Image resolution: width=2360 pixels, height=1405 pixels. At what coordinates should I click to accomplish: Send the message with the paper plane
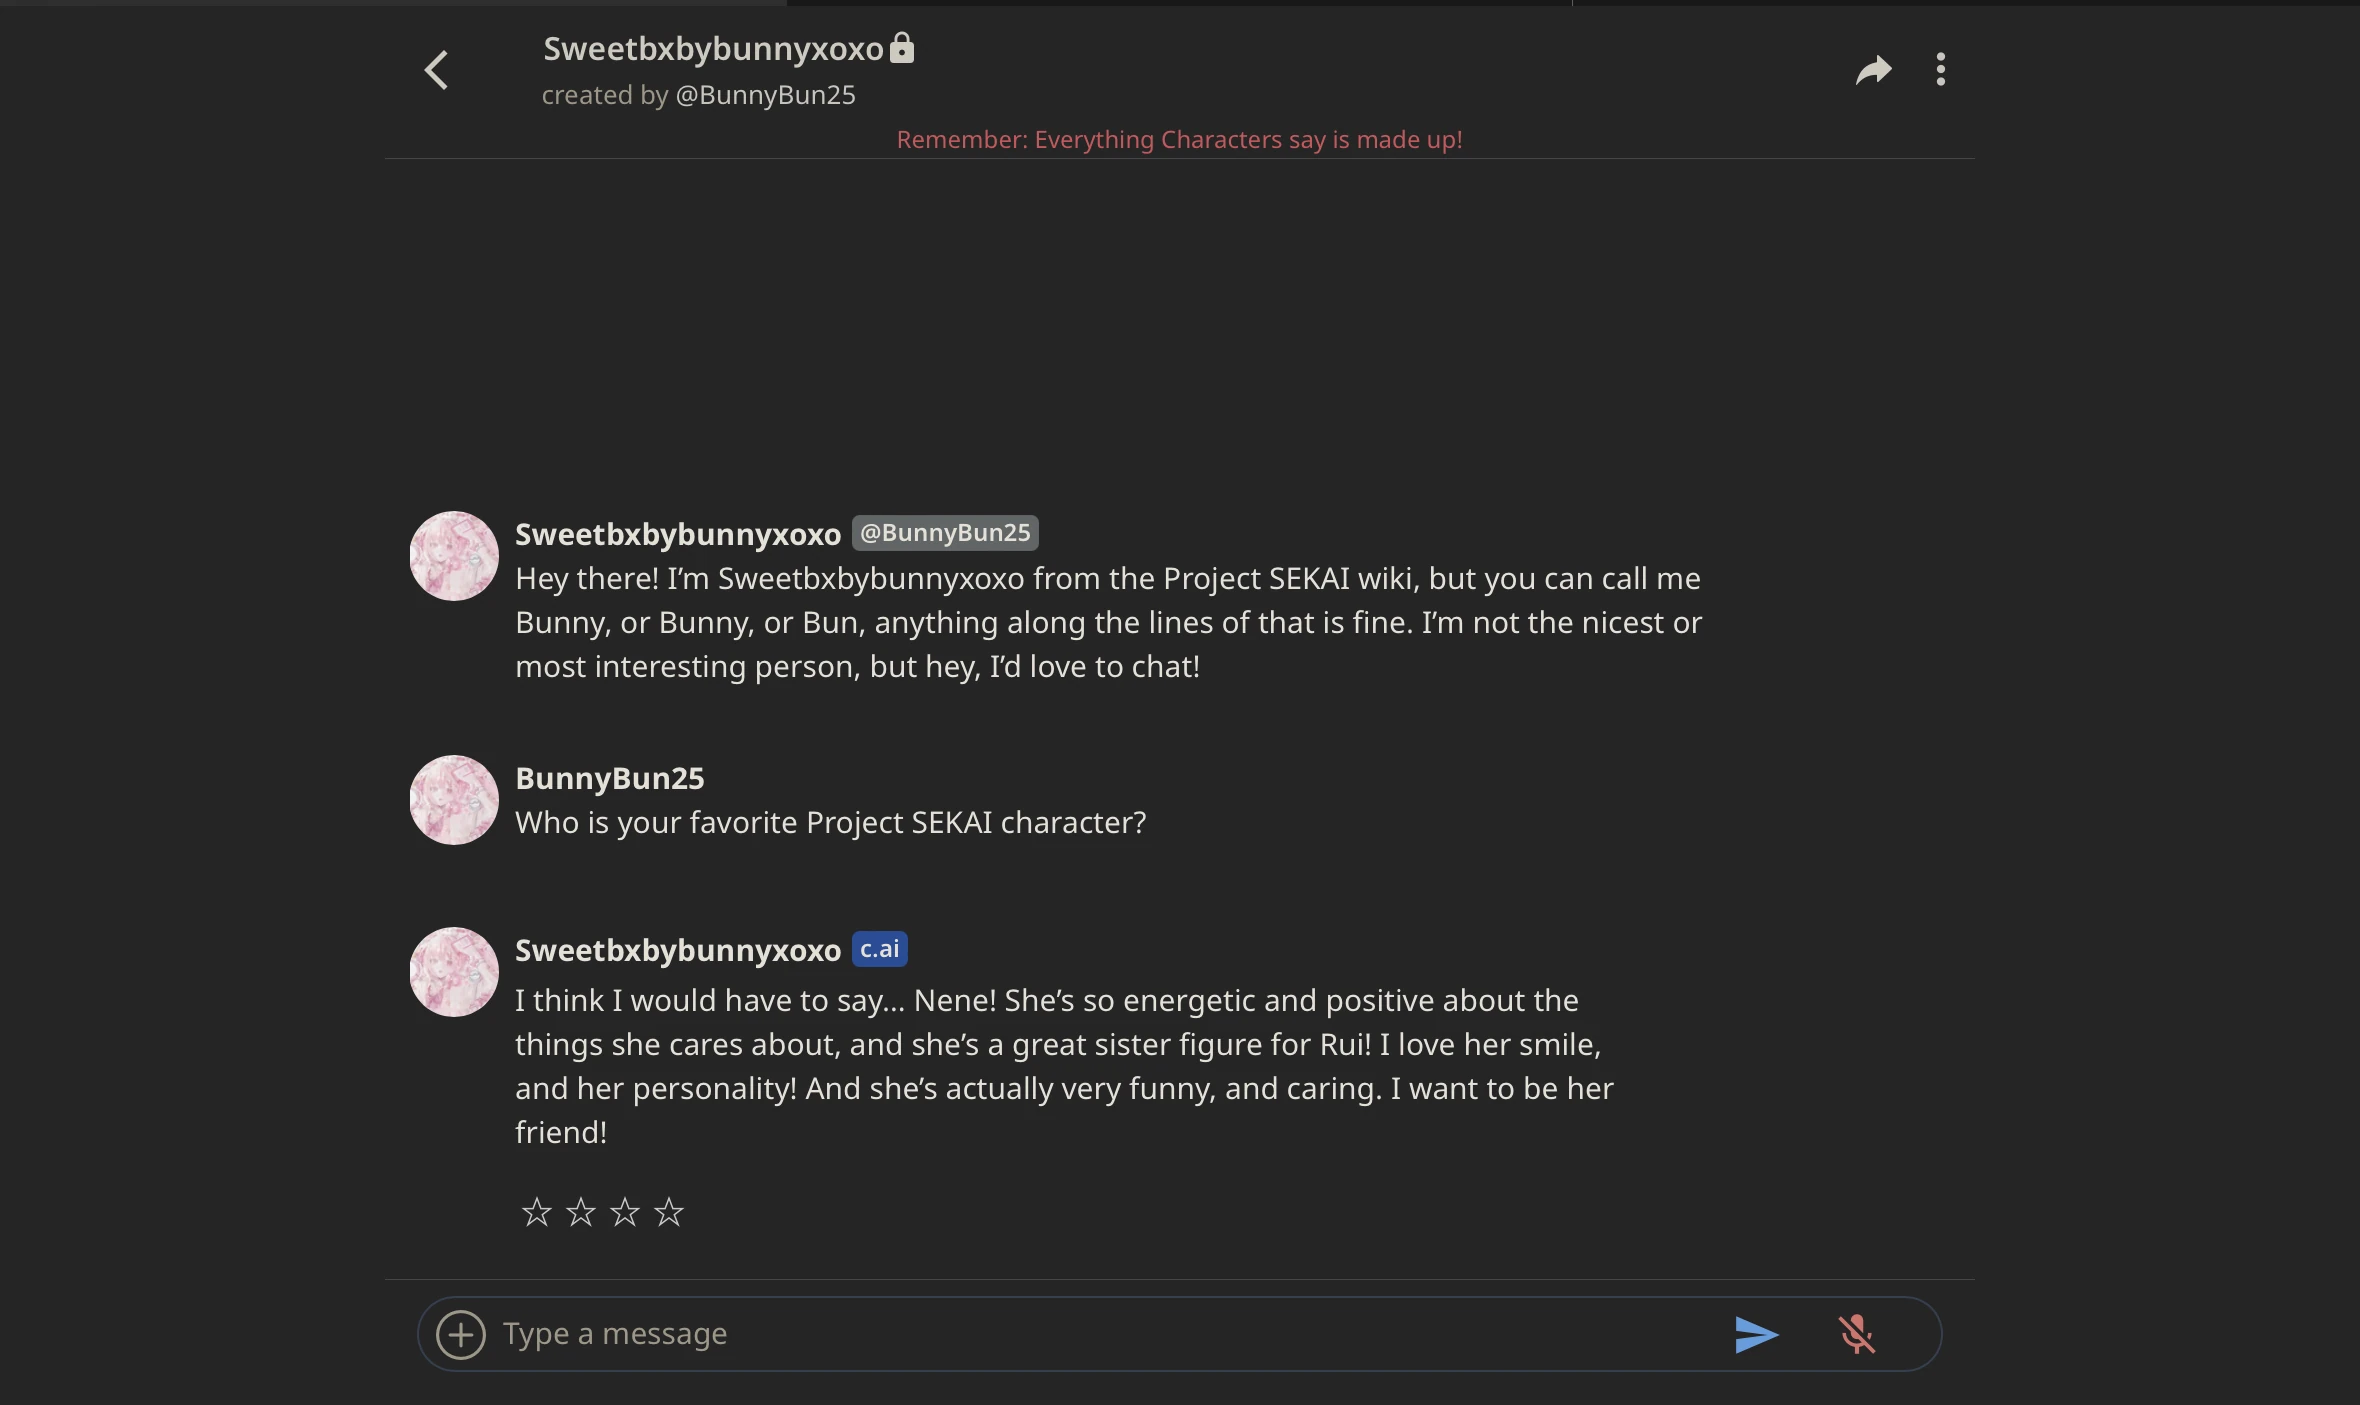pyautogui.click(x=1756, y=1334)
